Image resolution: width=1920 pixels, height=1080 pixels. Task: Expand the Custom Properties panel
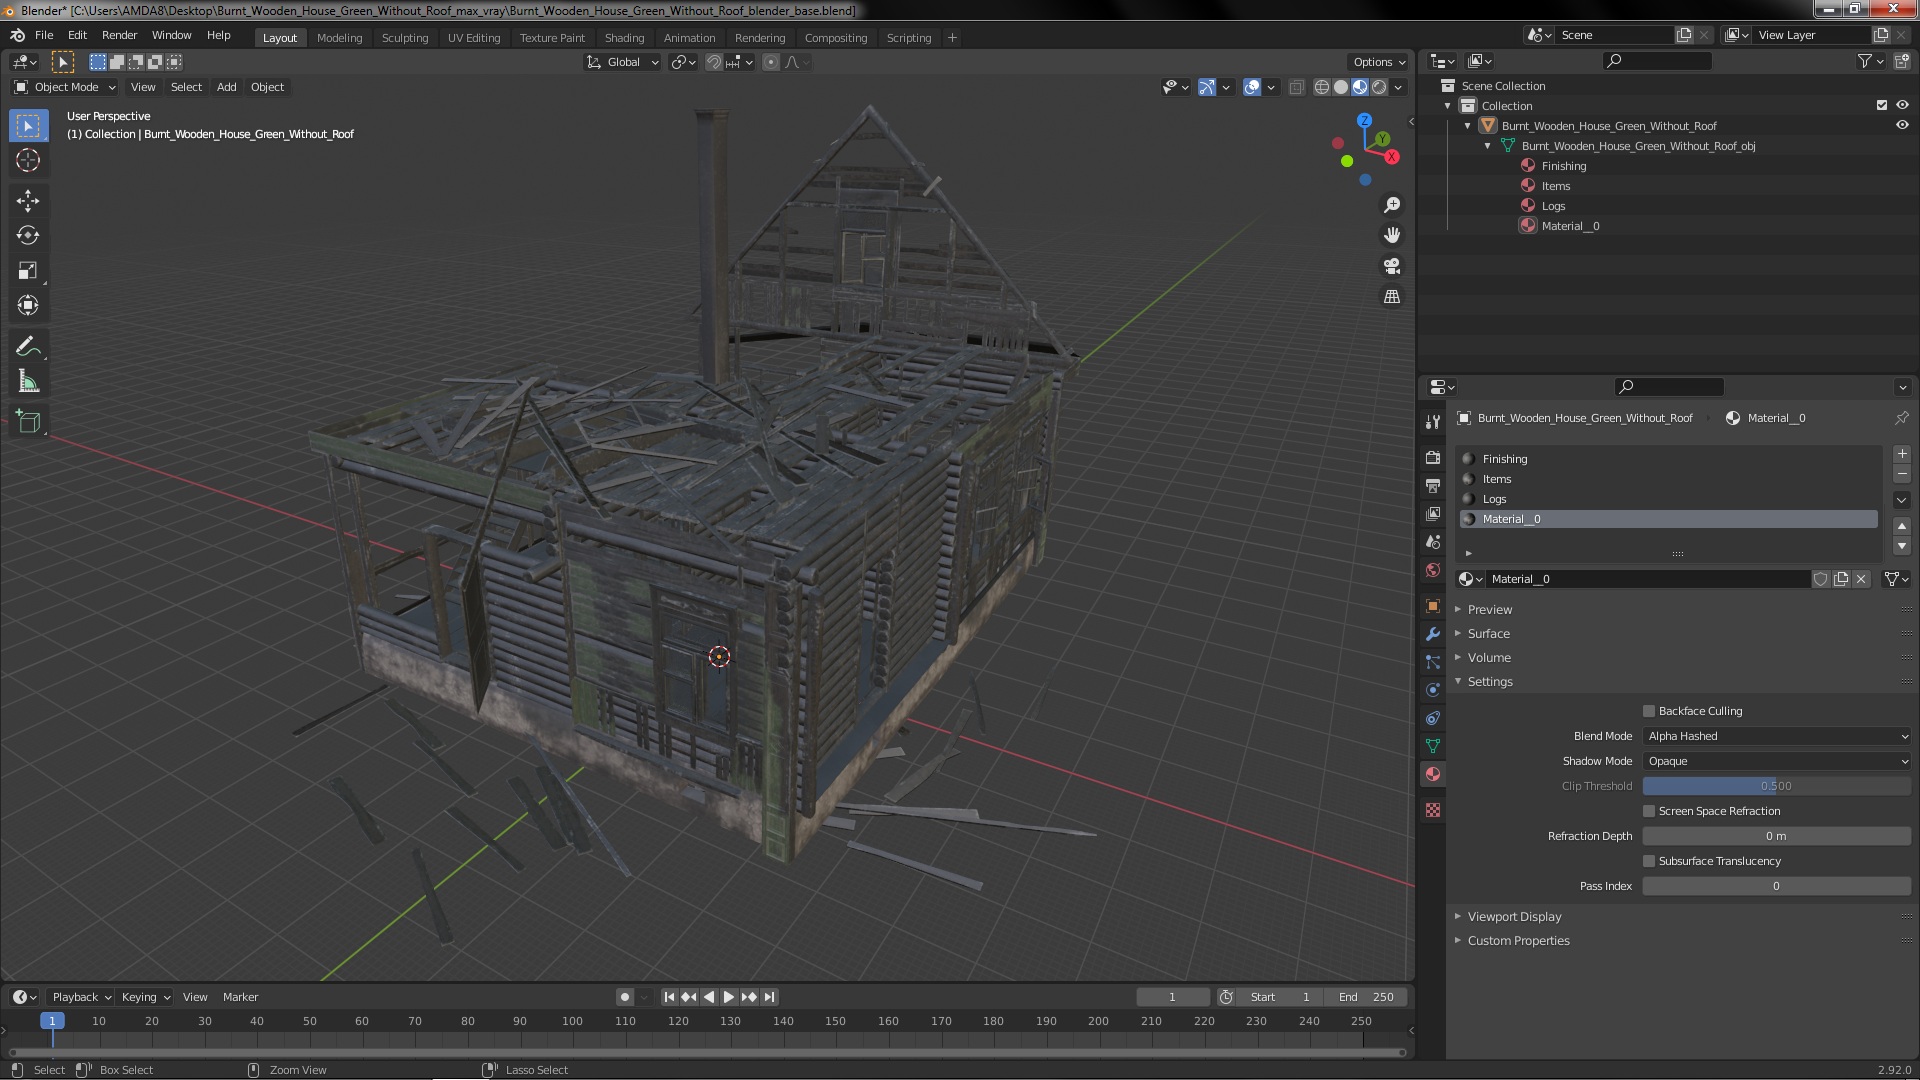click(1518, 940)
